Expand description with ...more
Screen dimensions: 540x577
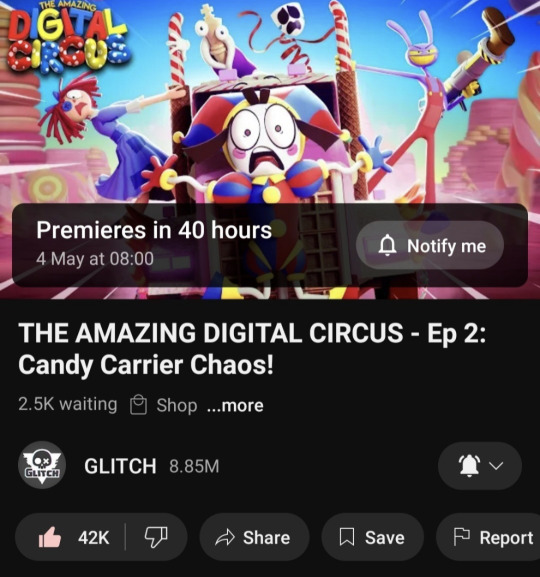235,406
